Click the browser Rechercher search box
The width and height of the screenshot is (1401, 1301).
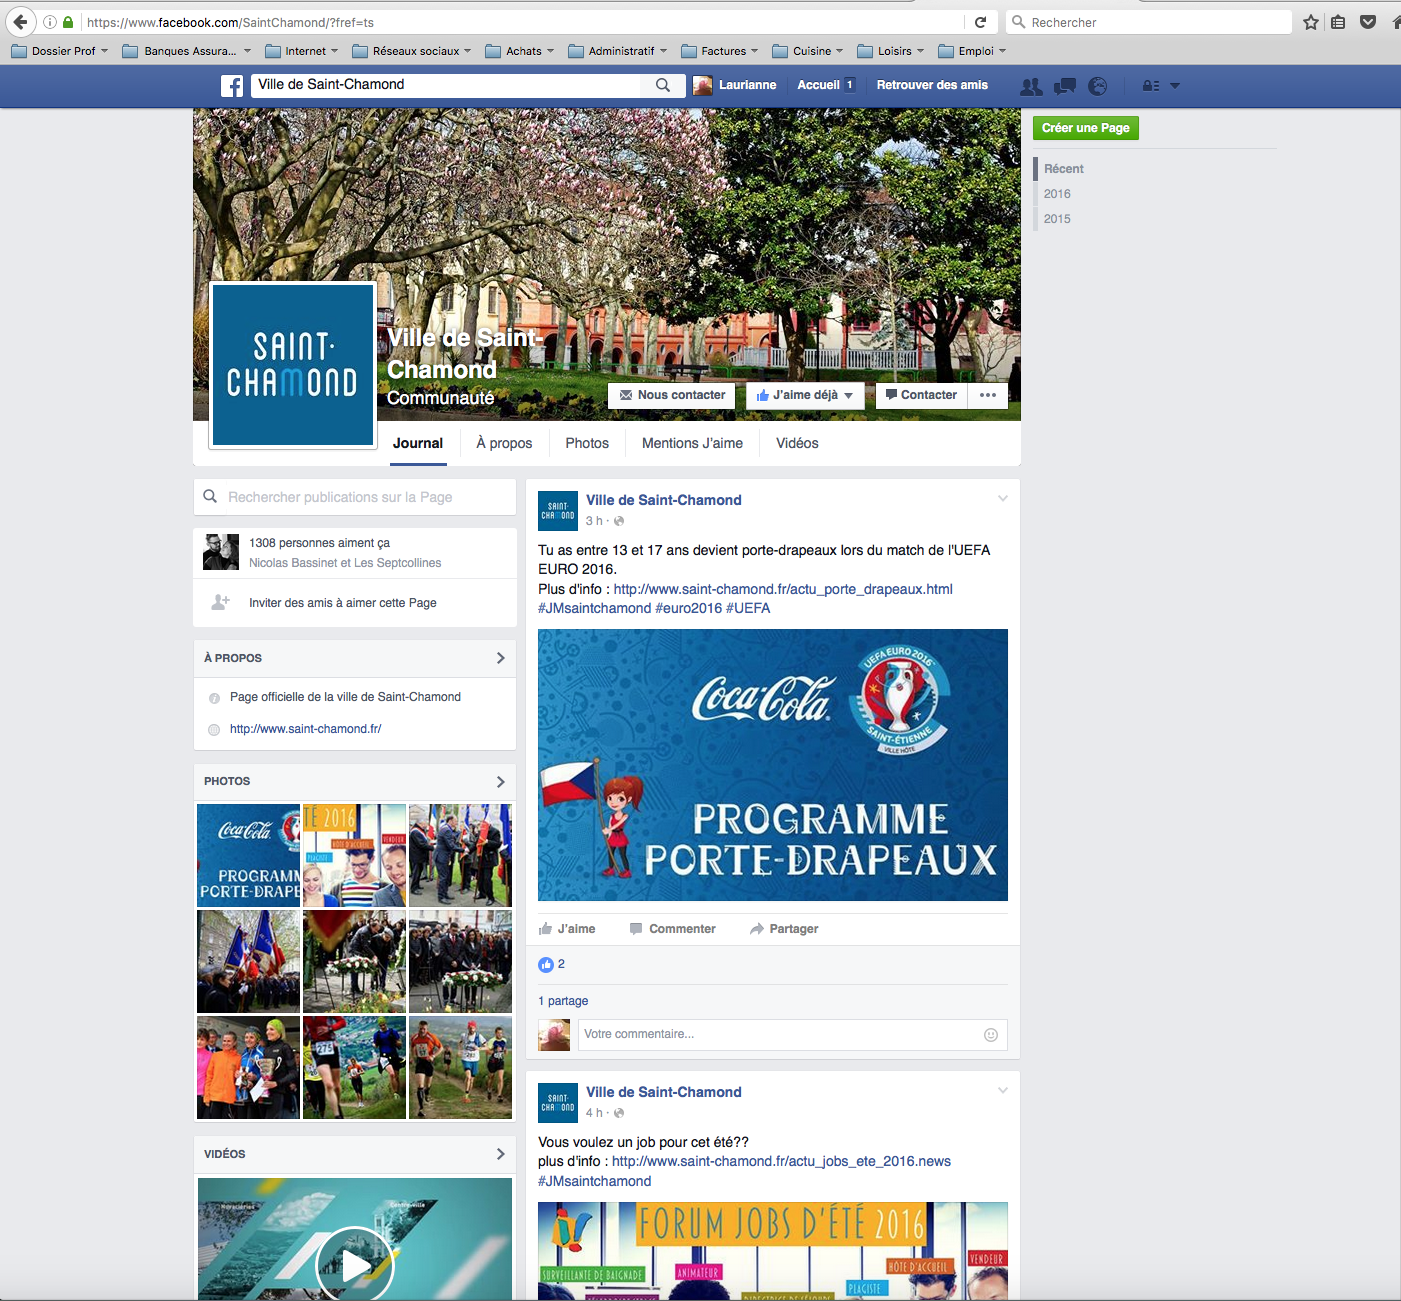coord(1148,22)
